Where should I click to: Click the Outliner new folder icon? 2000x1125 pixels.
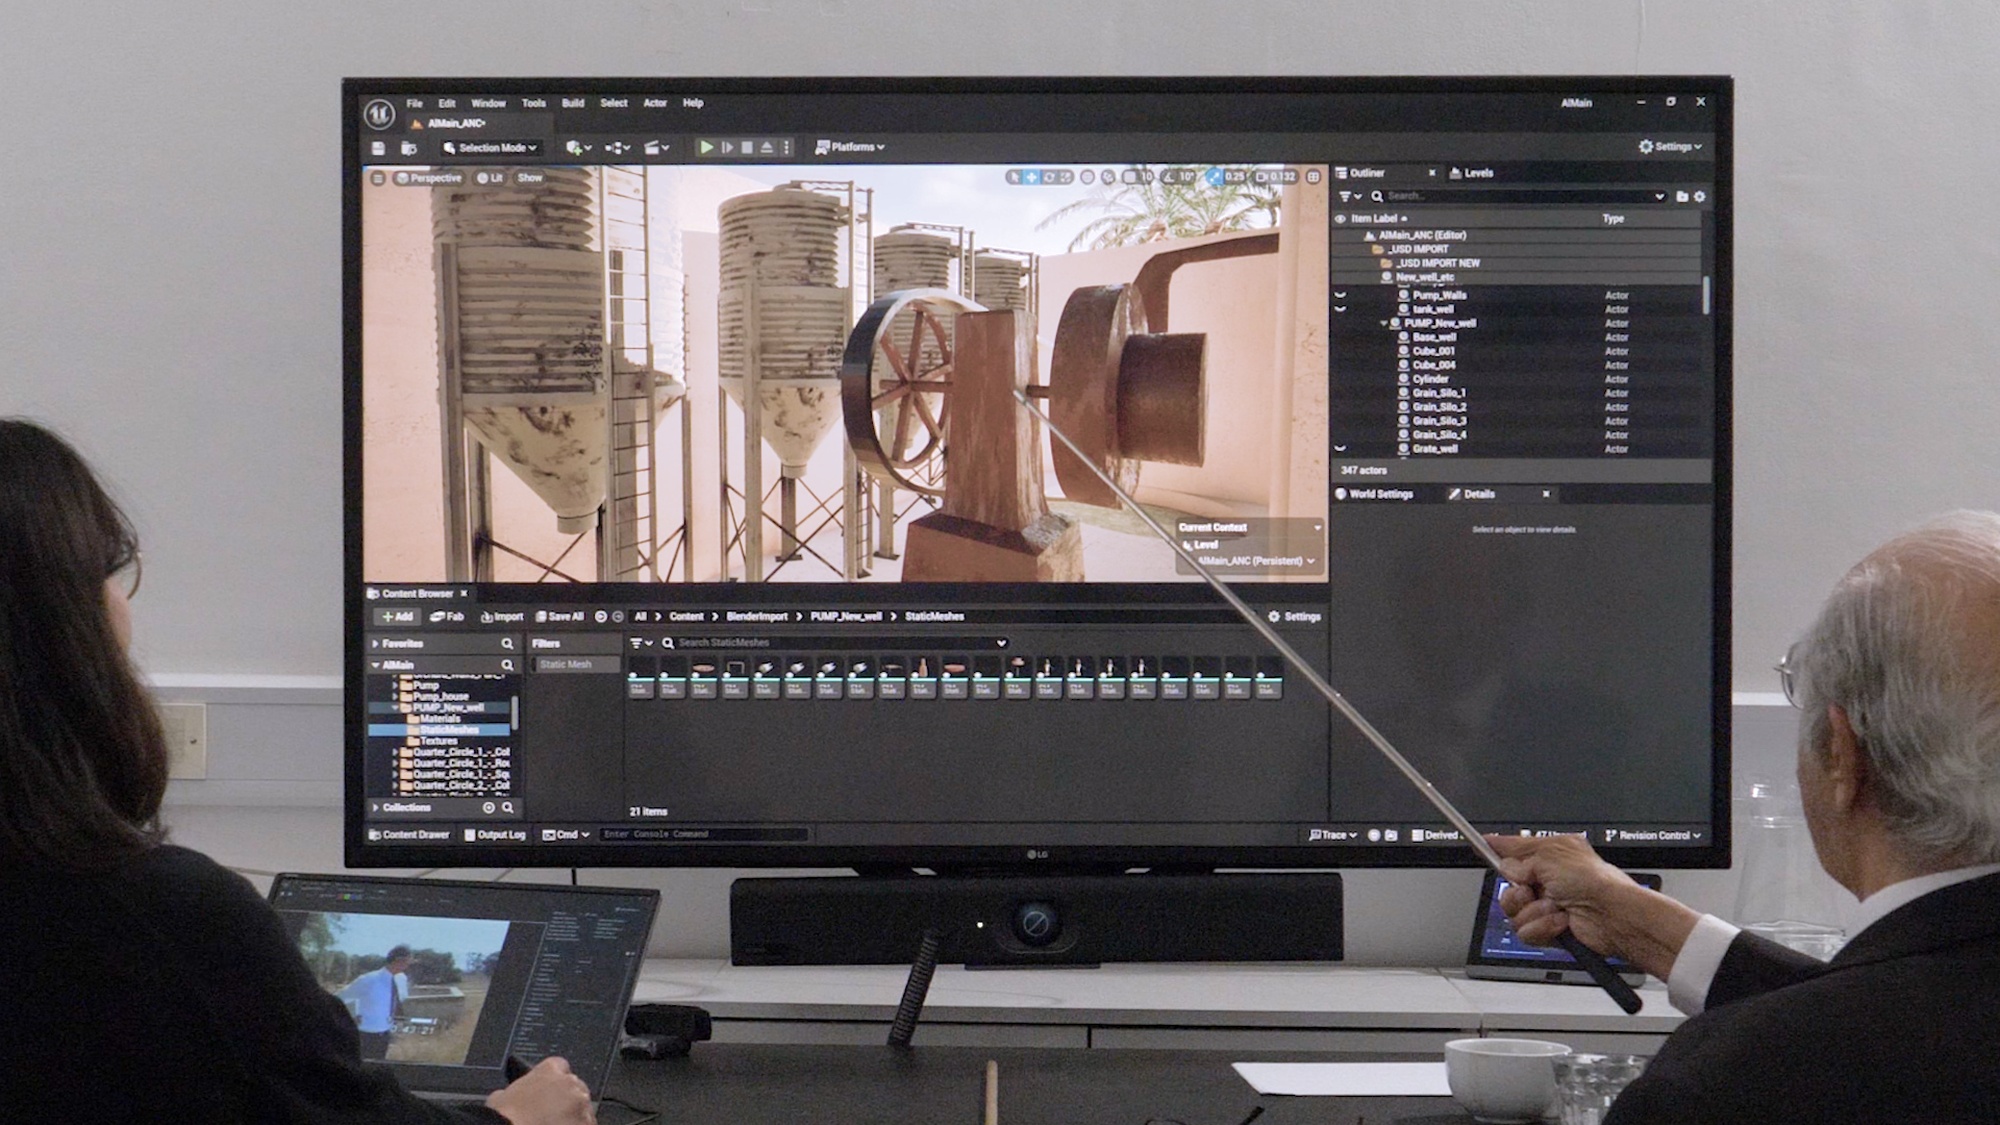pyautogui.click(x=1682, y=197)
